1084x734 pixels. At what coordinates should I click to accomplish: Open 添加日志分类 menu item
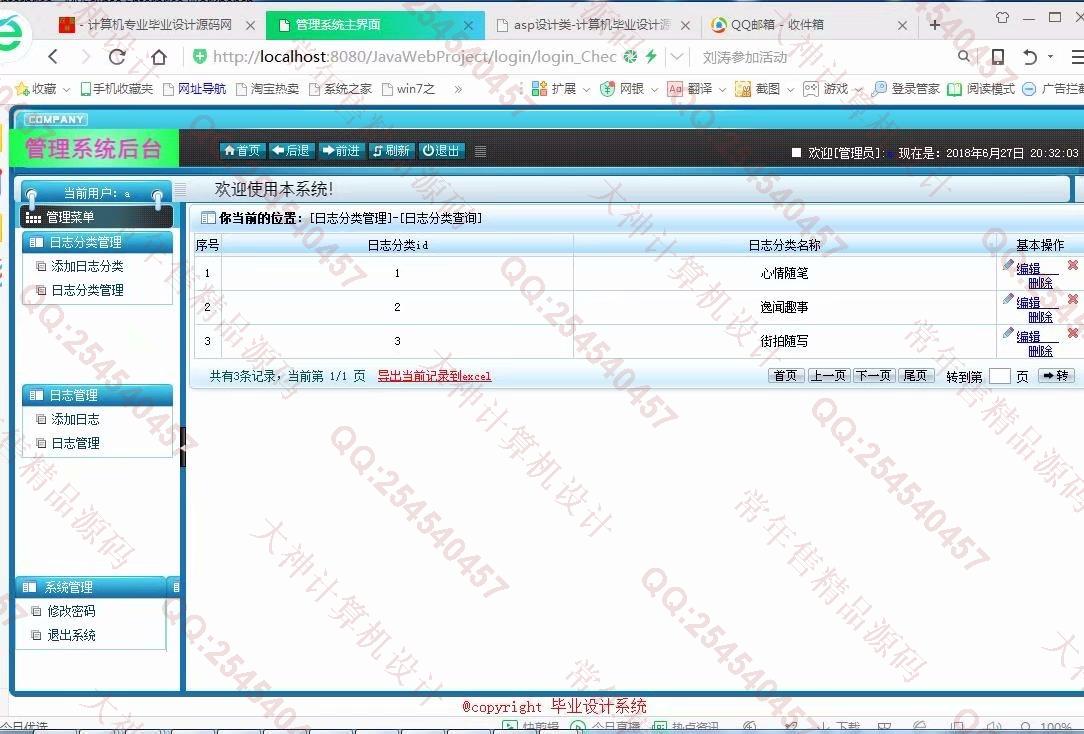87,266
